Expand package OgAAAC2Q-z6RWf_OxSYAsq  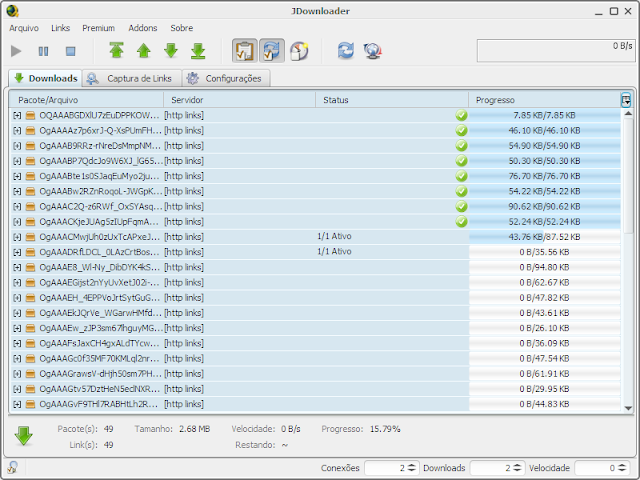tap(17, 207)
